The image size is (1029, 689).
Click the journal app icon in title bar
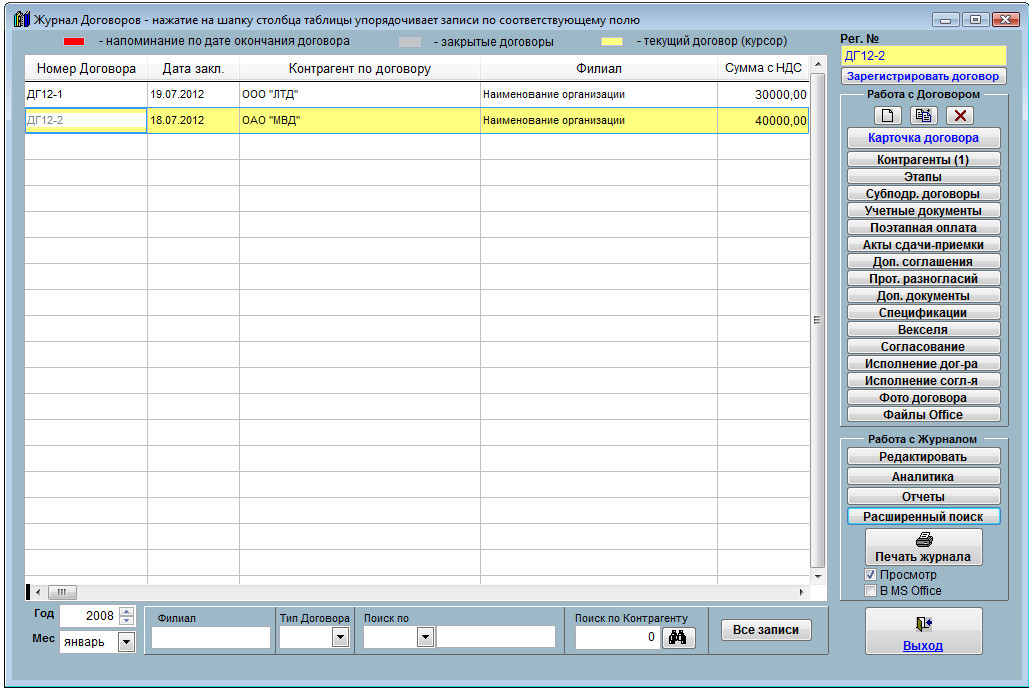point(22,19)
